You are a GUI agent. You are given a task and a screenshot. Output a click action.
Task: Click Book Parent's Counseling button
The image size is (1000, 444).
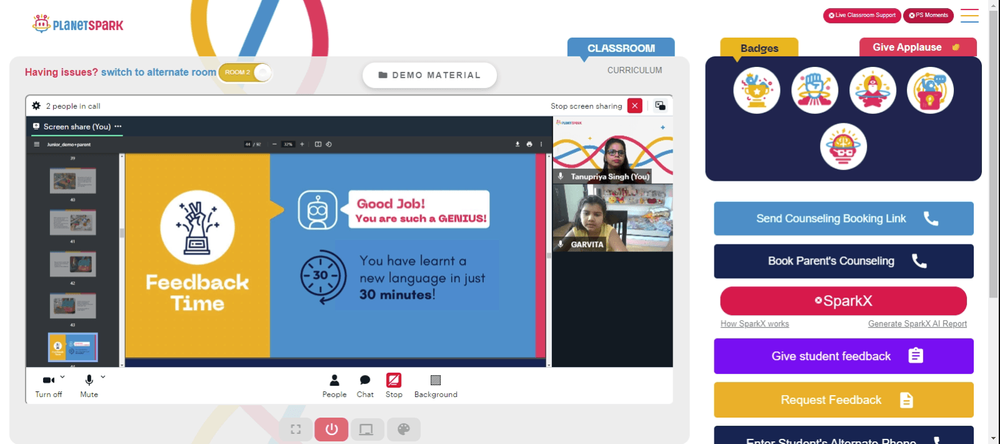coord(844,261)
